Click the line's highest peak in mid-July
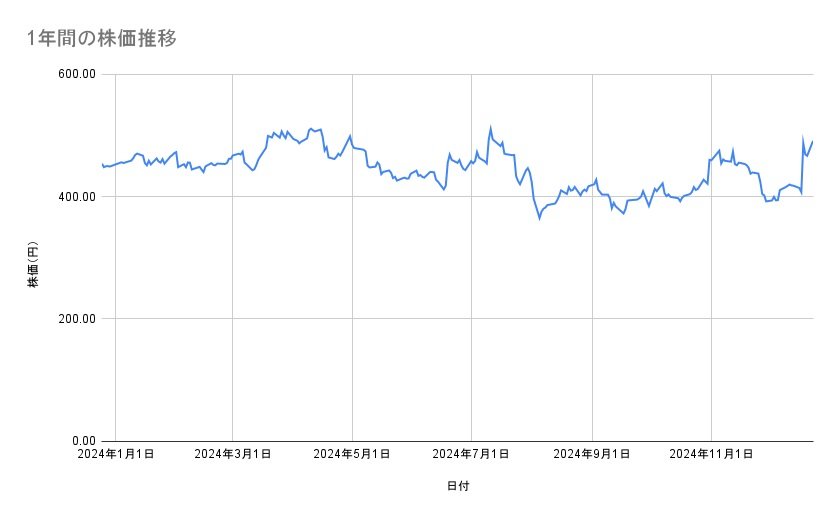The height and width of the screenshot is (519, 839). [x=490, y=128]
